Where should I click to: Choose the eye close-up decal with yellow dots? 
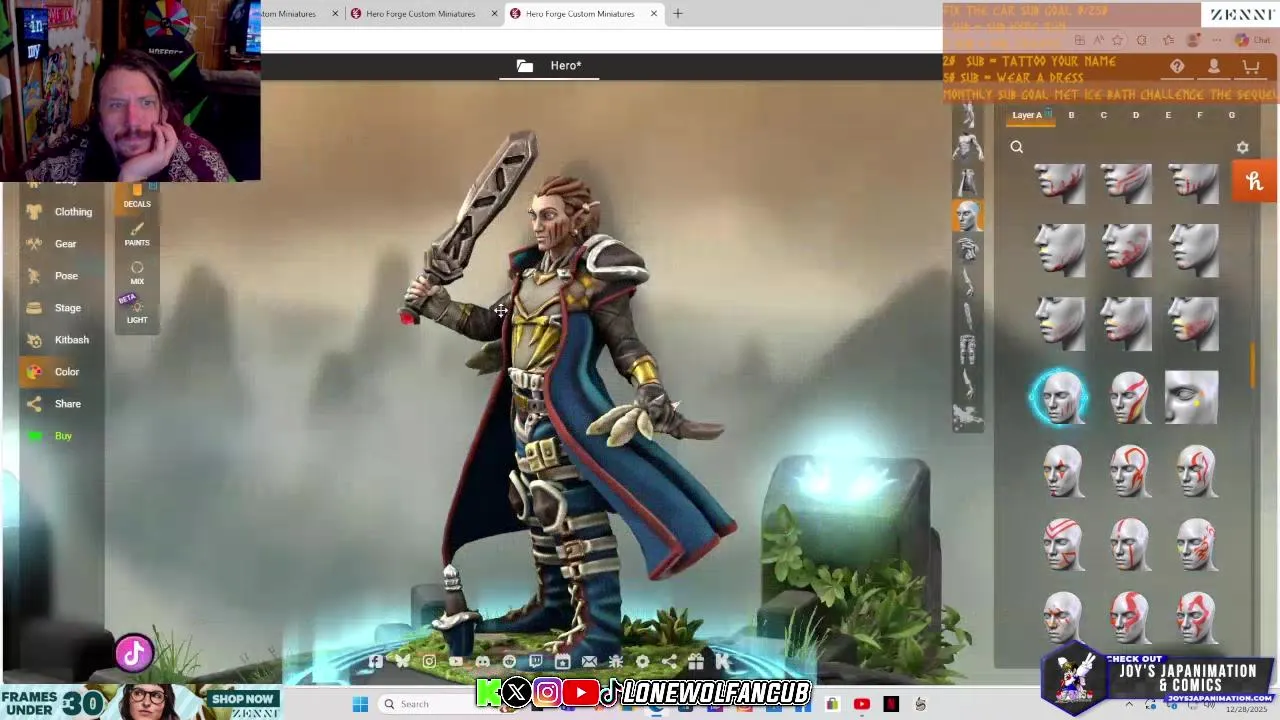pyautogui.click(x=1192, y=397)
